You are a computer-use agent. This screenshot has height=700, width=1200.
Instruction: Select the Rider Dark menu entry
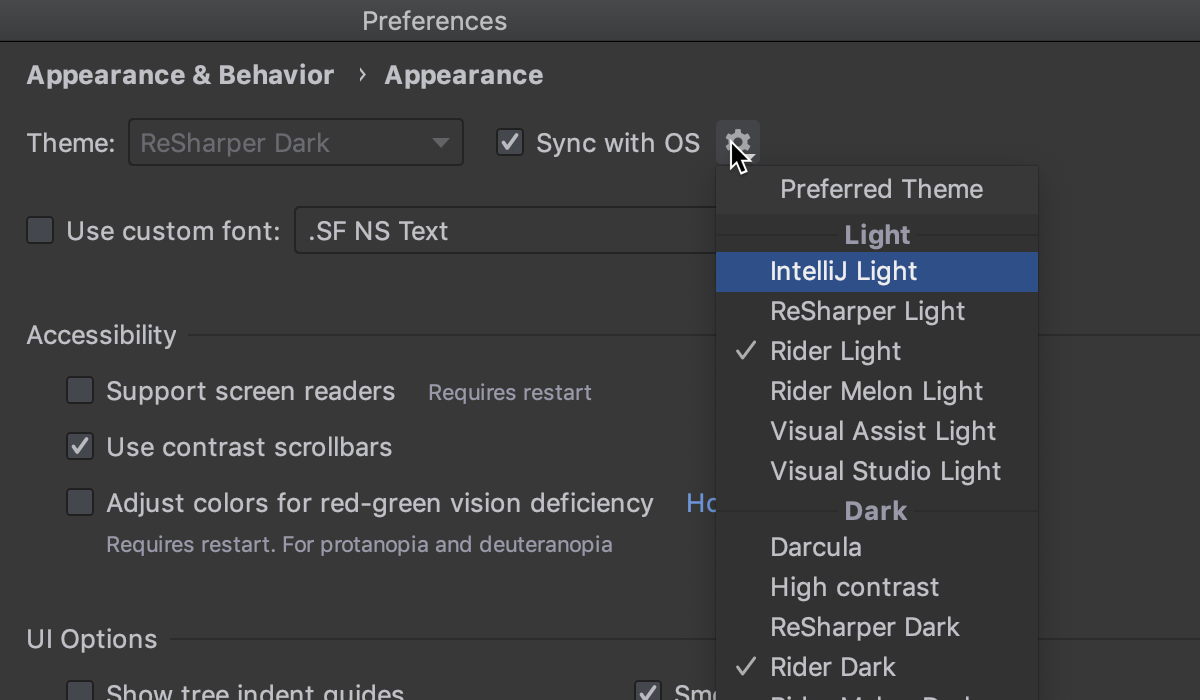[x=877, y=667]
